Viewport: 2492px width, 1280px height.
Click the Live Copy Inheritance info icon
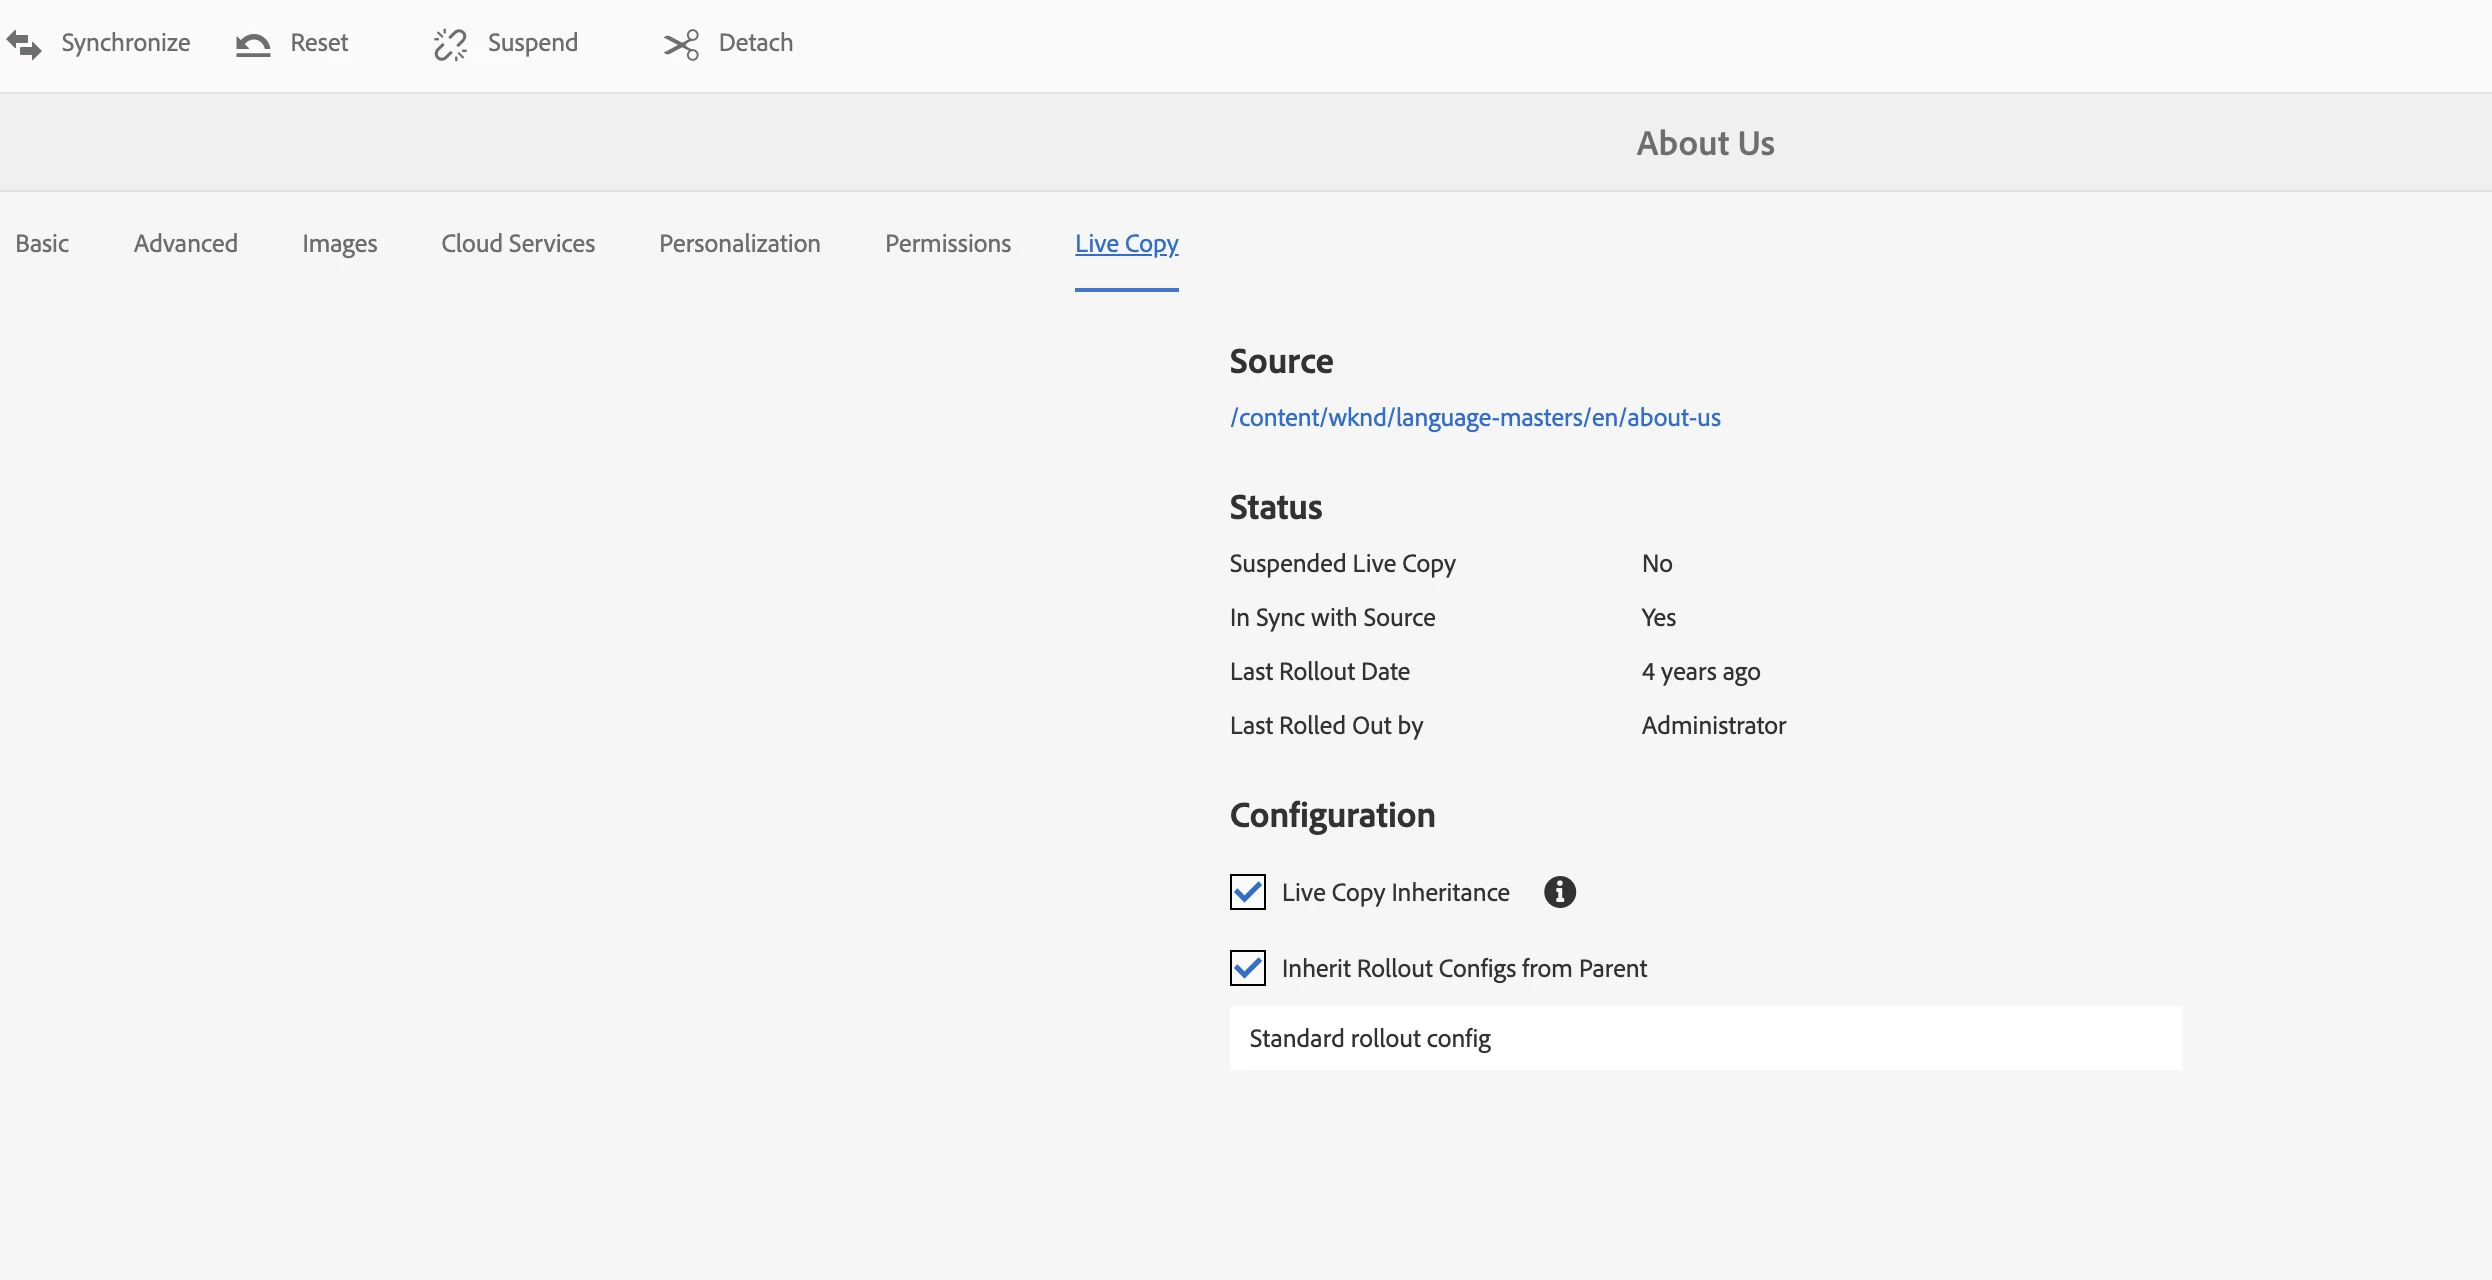click(x=1559, y=892)
